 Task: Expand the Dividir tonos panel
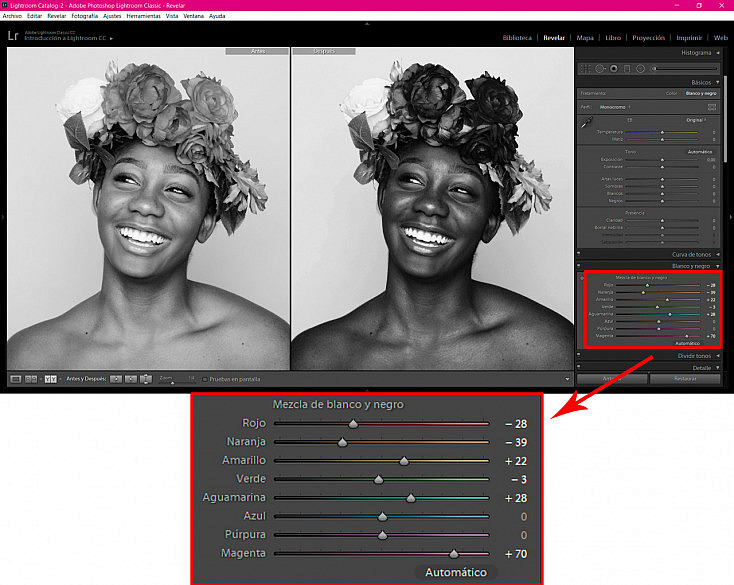pos(718,356)
